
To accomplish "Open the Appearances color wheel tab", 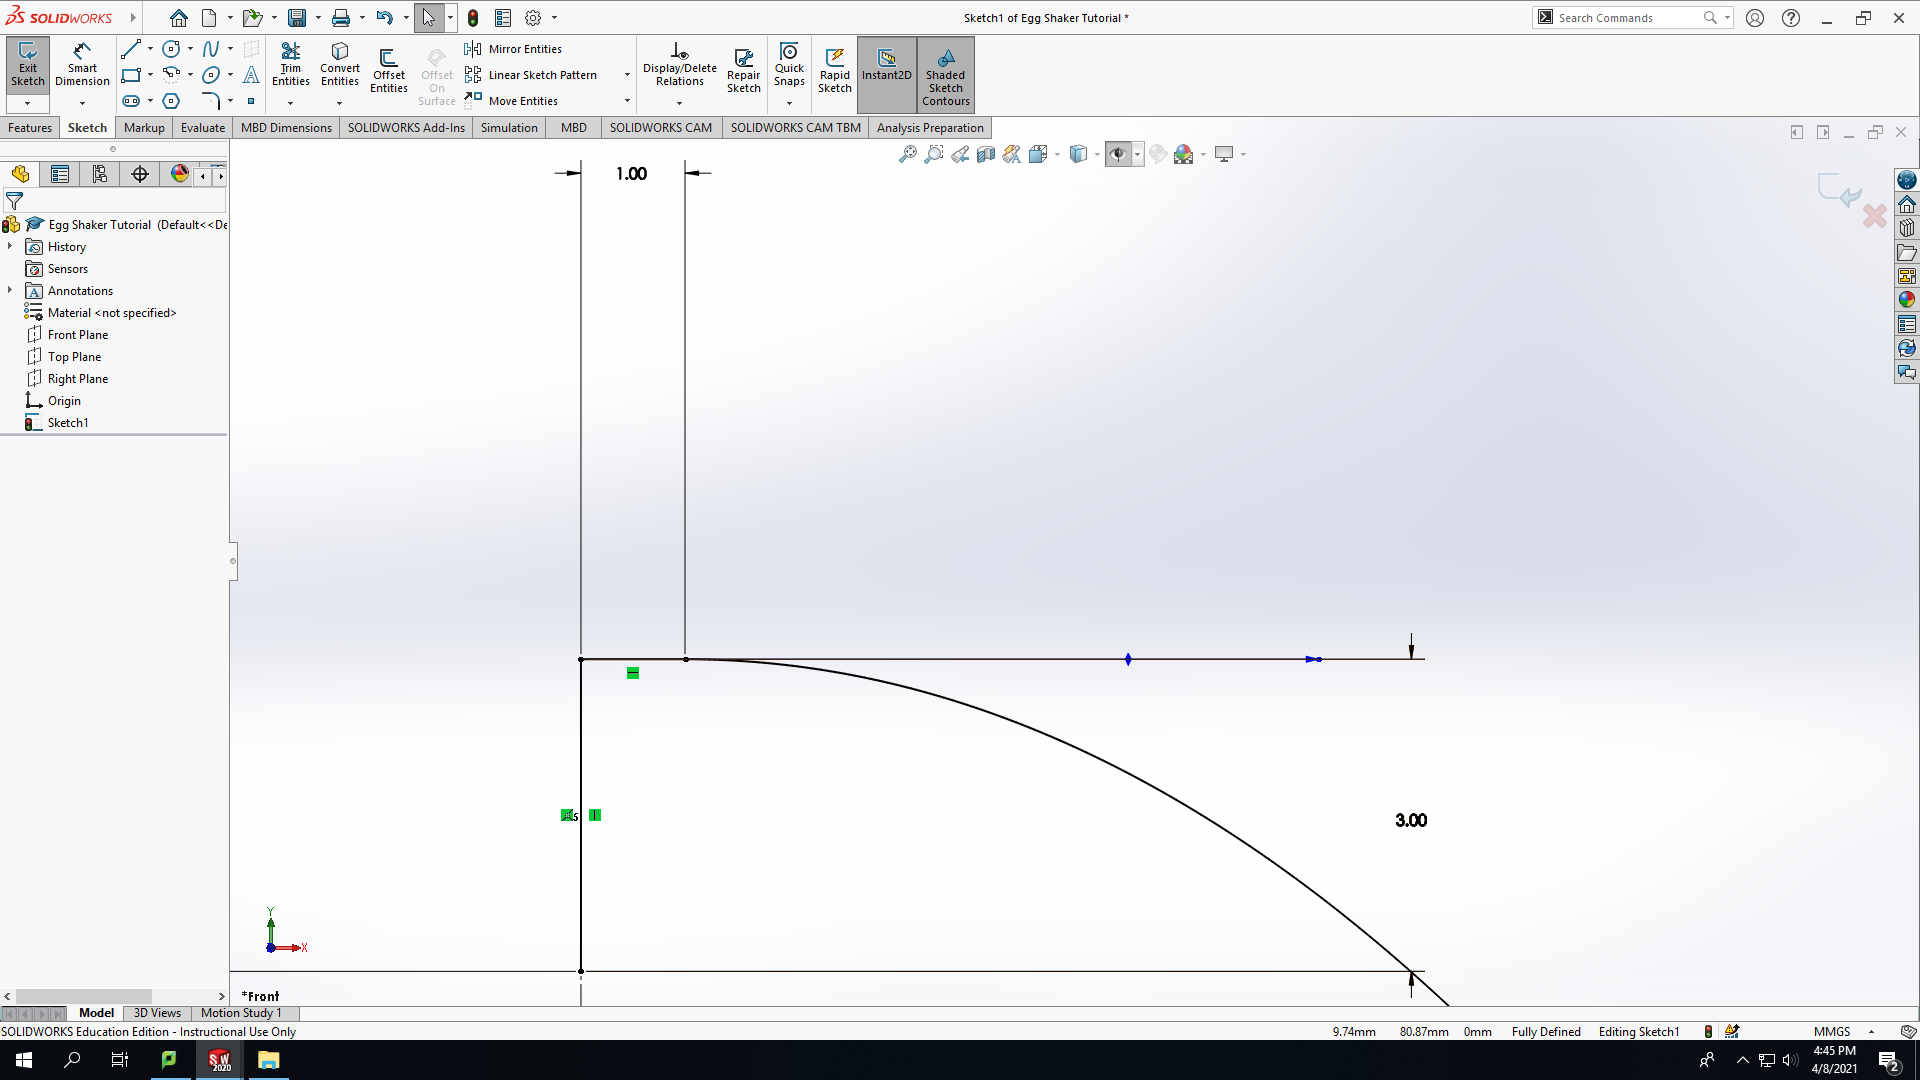I will (x=179, y=174).
